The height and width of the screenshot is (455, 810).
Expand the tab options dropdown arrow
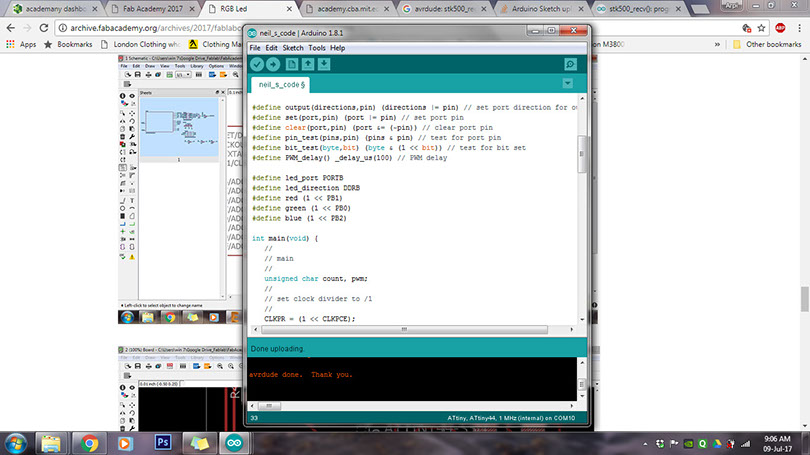567,84
